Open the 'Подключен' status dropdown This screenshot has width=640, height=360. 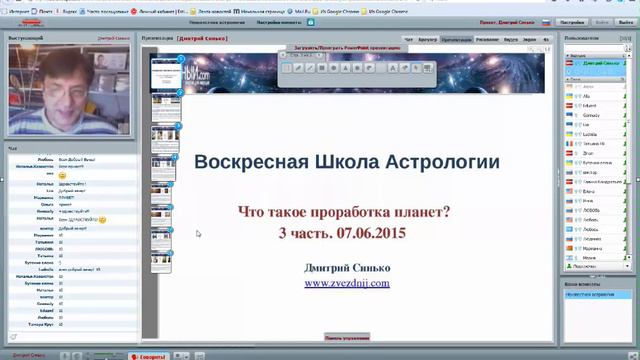click(x=598, y=266)
